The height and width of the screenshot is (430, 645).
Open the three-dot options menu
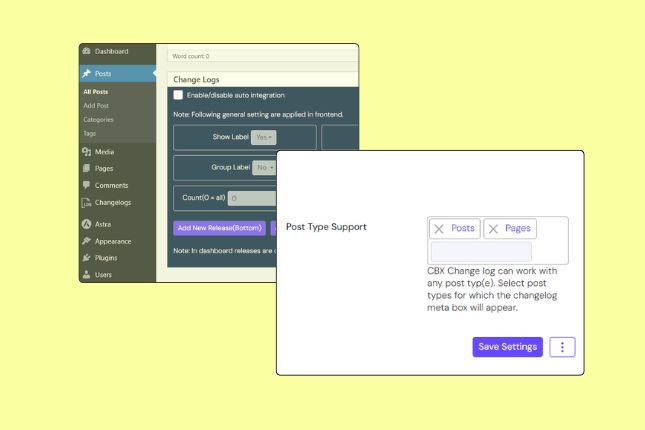tap(562, 347)
